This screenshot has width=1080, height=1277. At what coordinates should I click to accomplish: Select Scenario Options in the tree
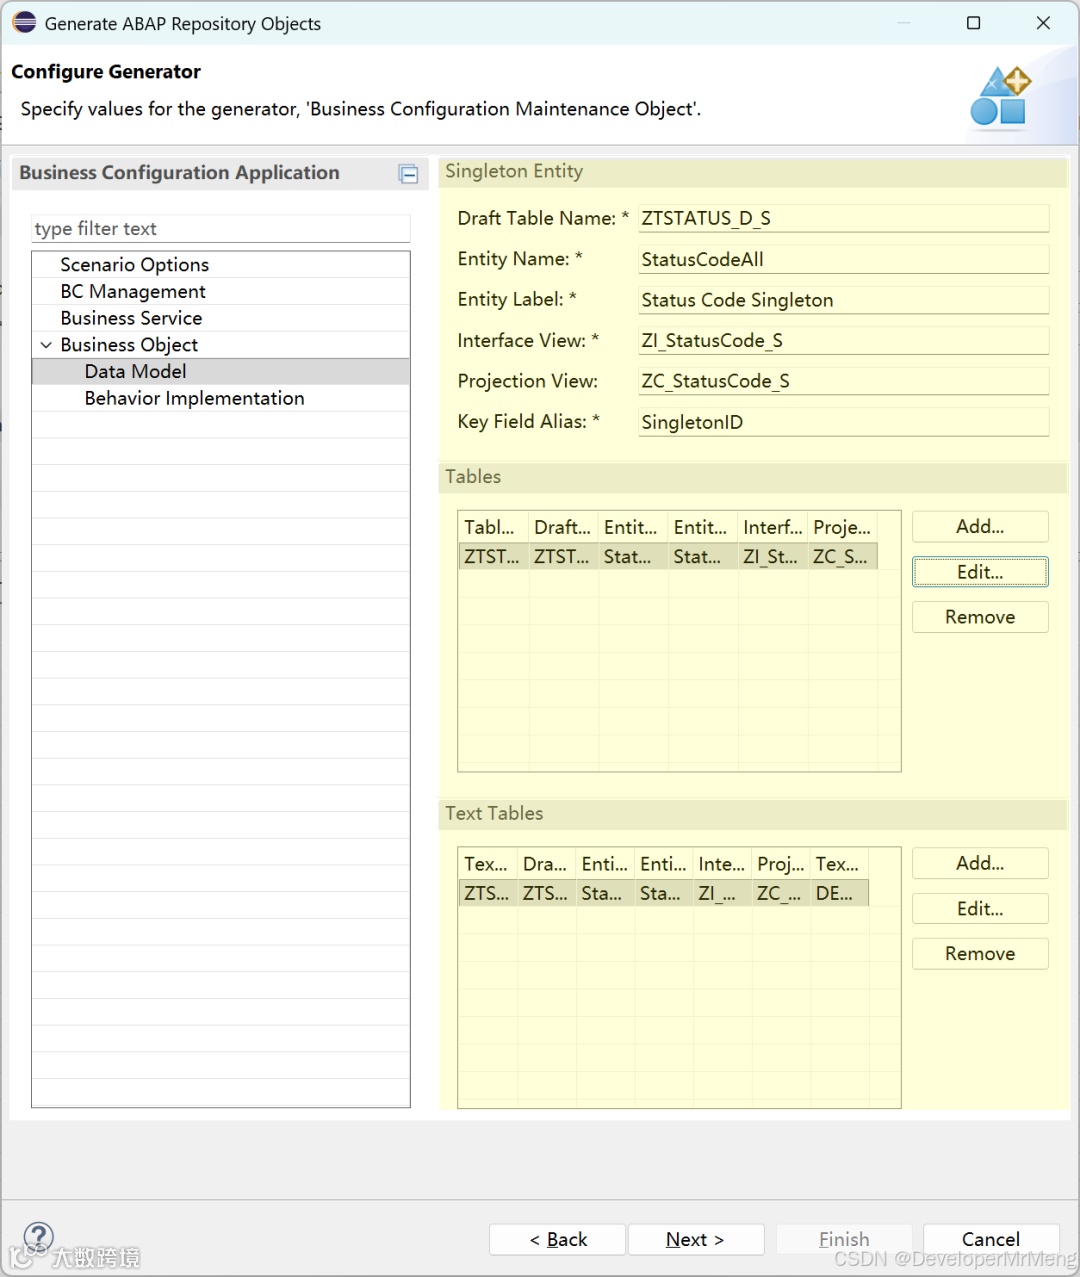[x=134, y=265]
